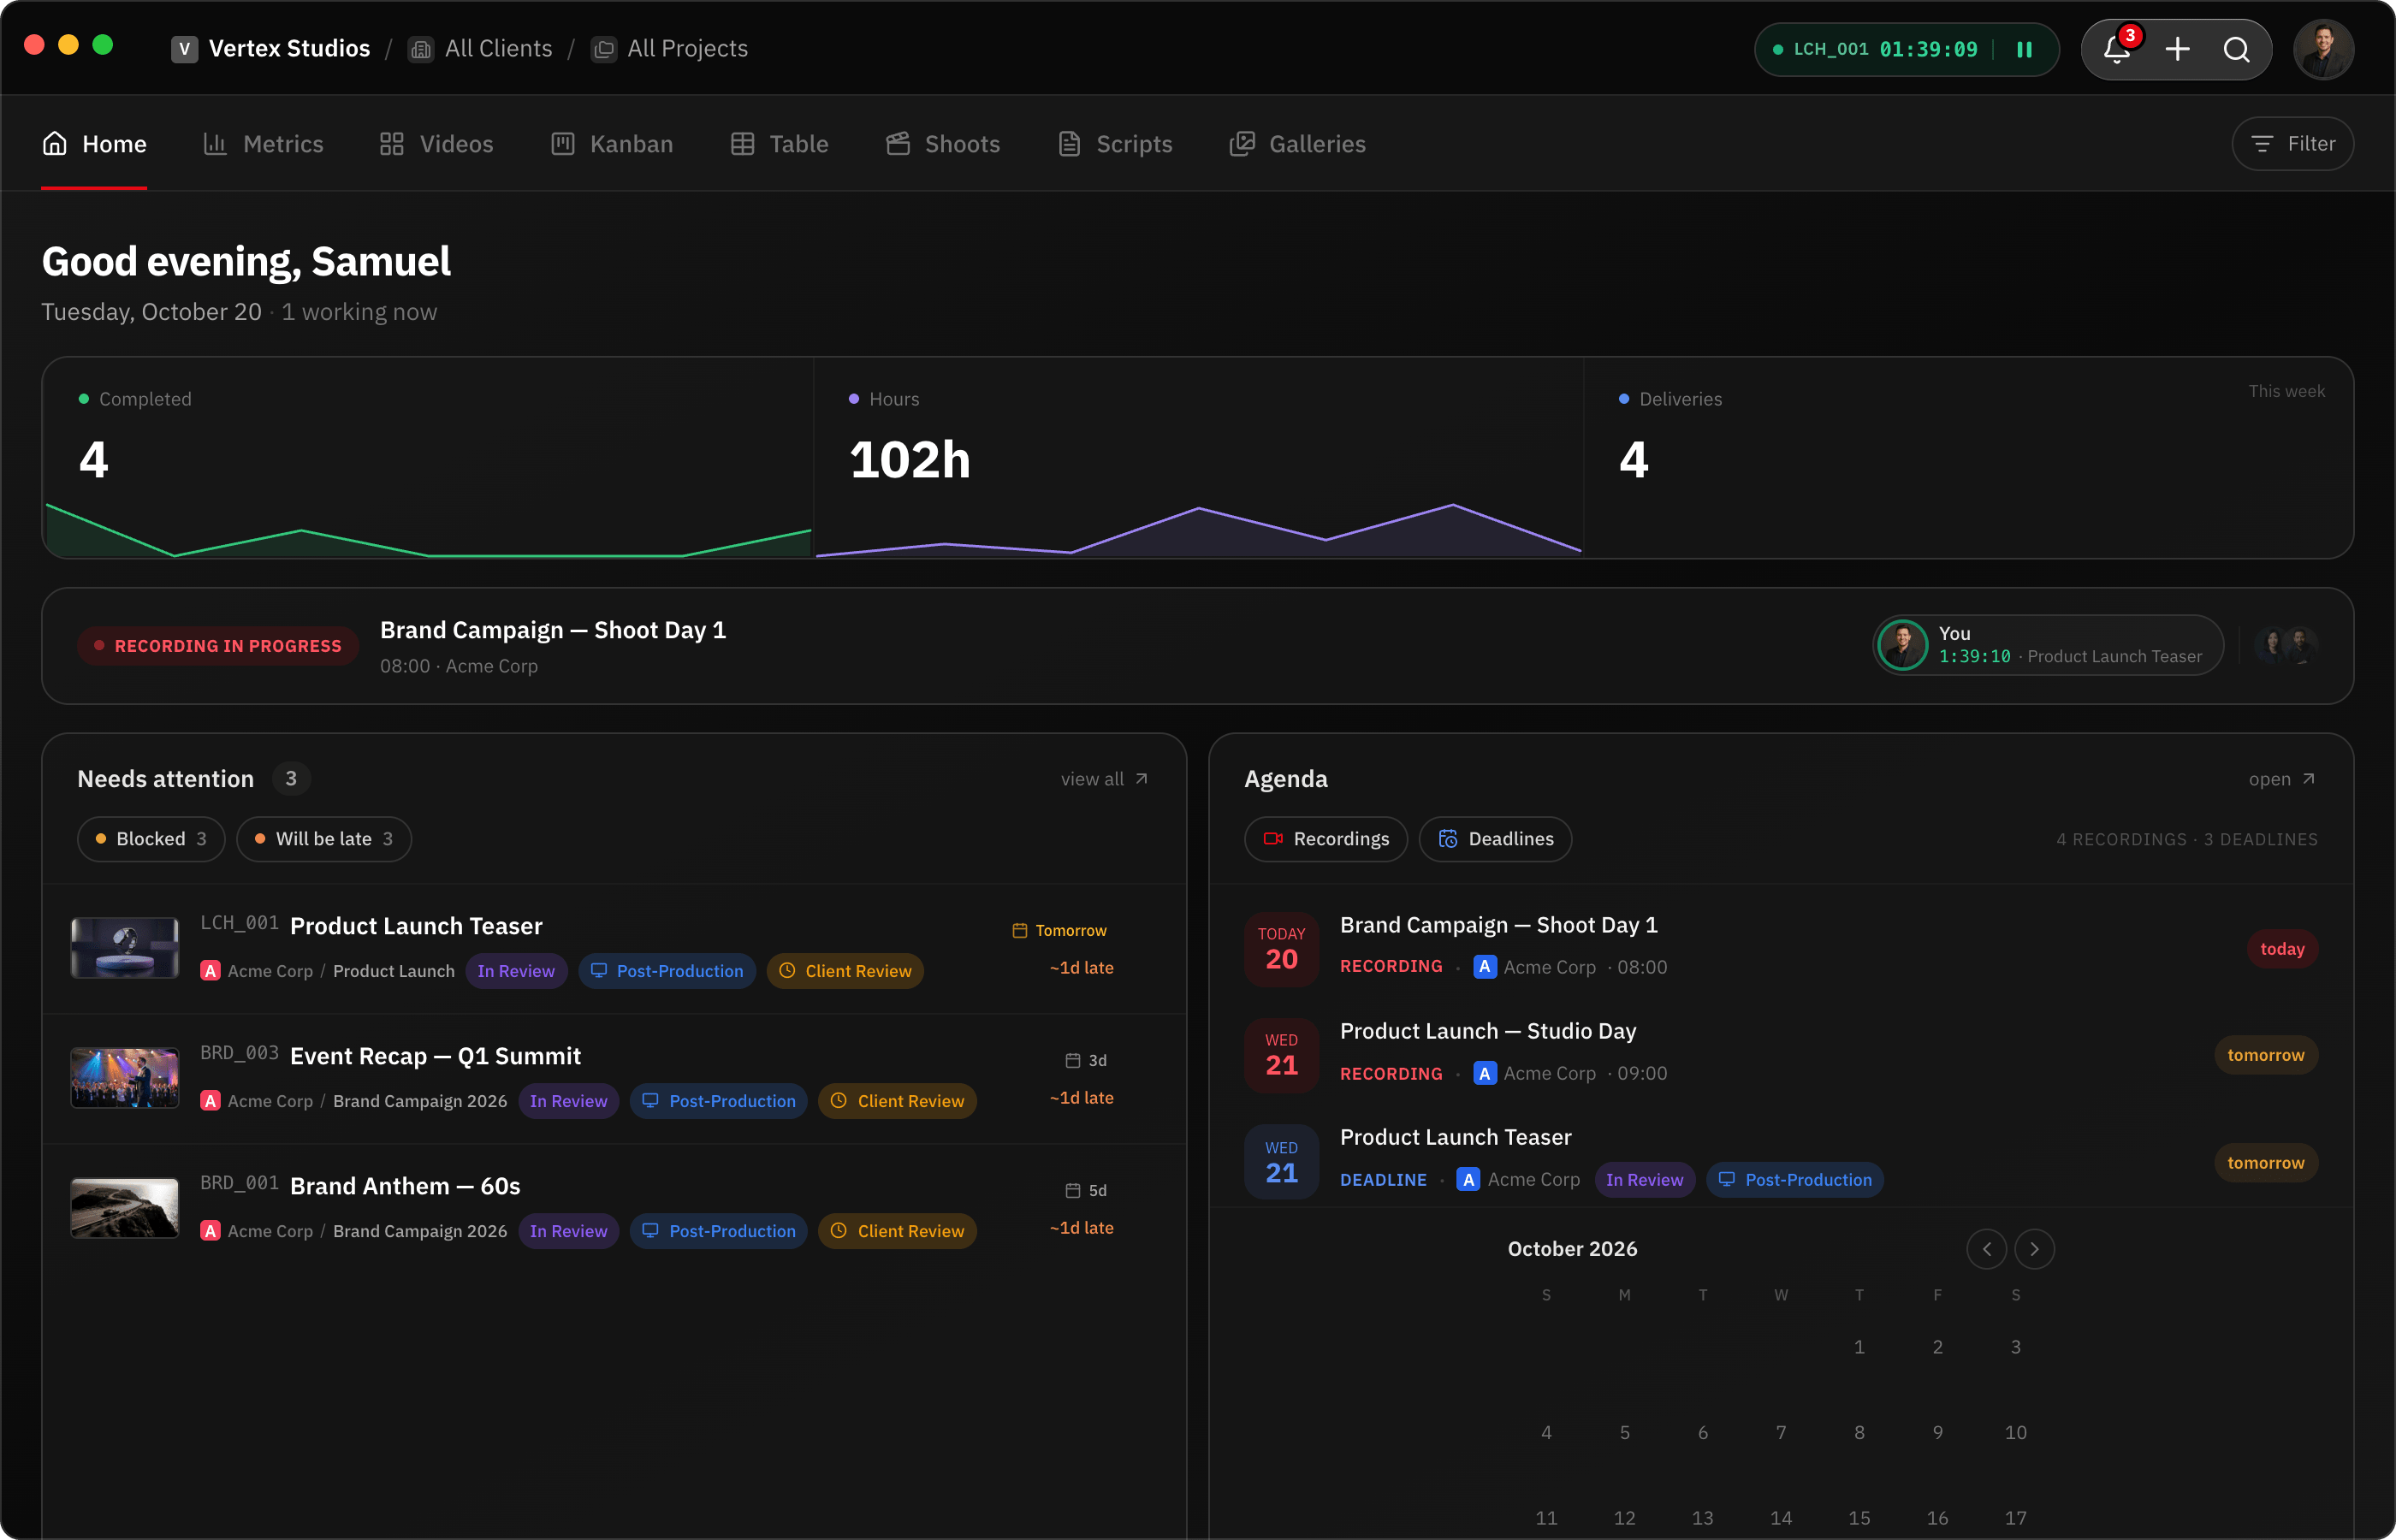
Task: Toggle the Deadlines agenda filter
Action: coord(1496,839)
